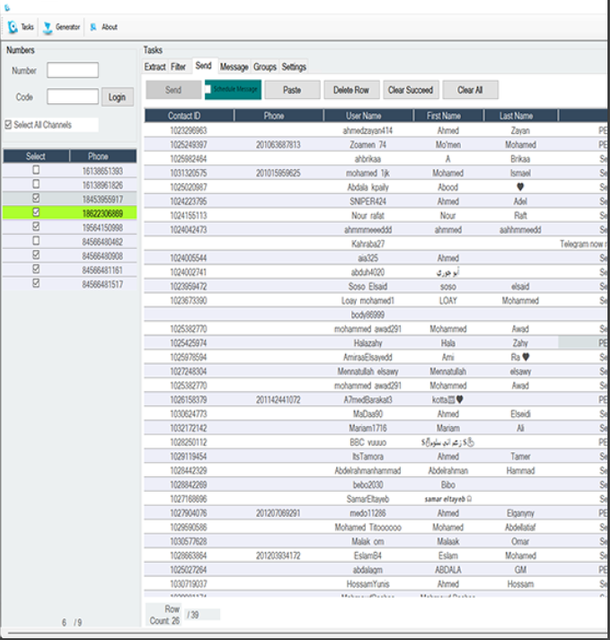Select row with user SNIPER424
The height and width of the screenshot is (640, 610).
click(x=376, y=202)
